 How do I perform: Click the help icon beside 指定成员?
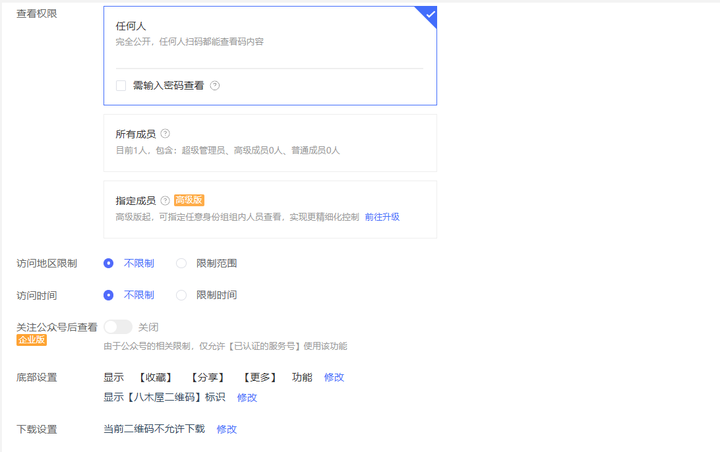pos(165,200)
